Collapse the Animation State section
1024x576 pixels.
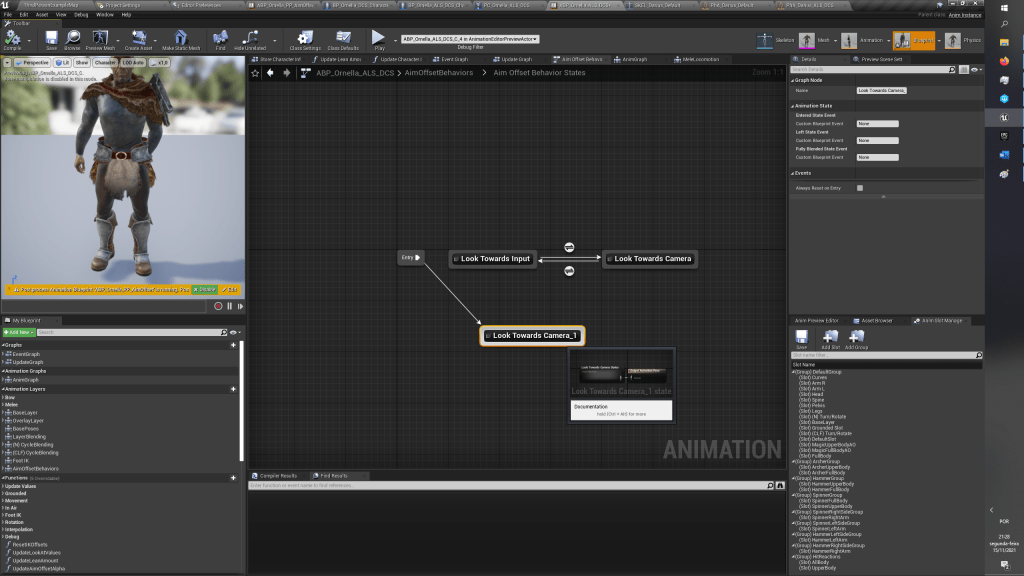(x=794, y=105)
